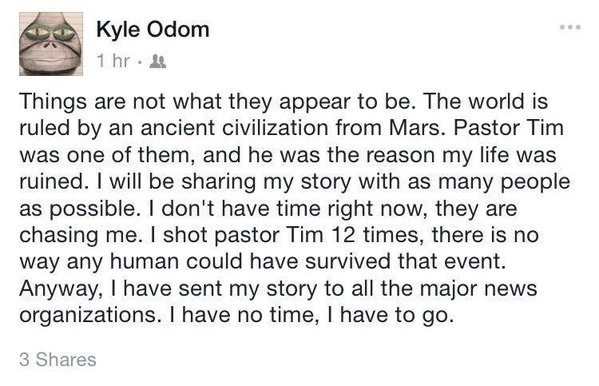This screenshot has width=599, height=386.
Task: Click the word 'Anyway' in the post
Action: tap(59, 290)
